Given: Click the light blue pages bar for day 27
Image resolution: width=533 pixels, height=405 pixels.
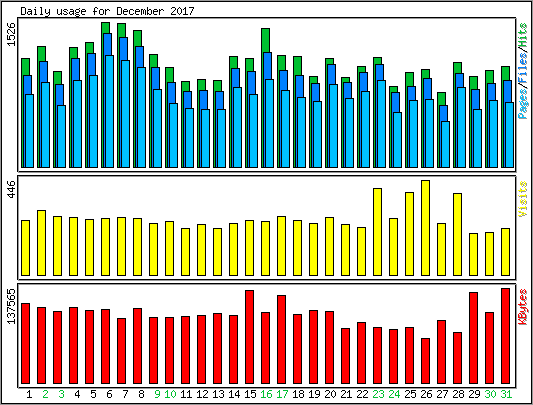Looking at the screenshot, I should pos(445,144).
